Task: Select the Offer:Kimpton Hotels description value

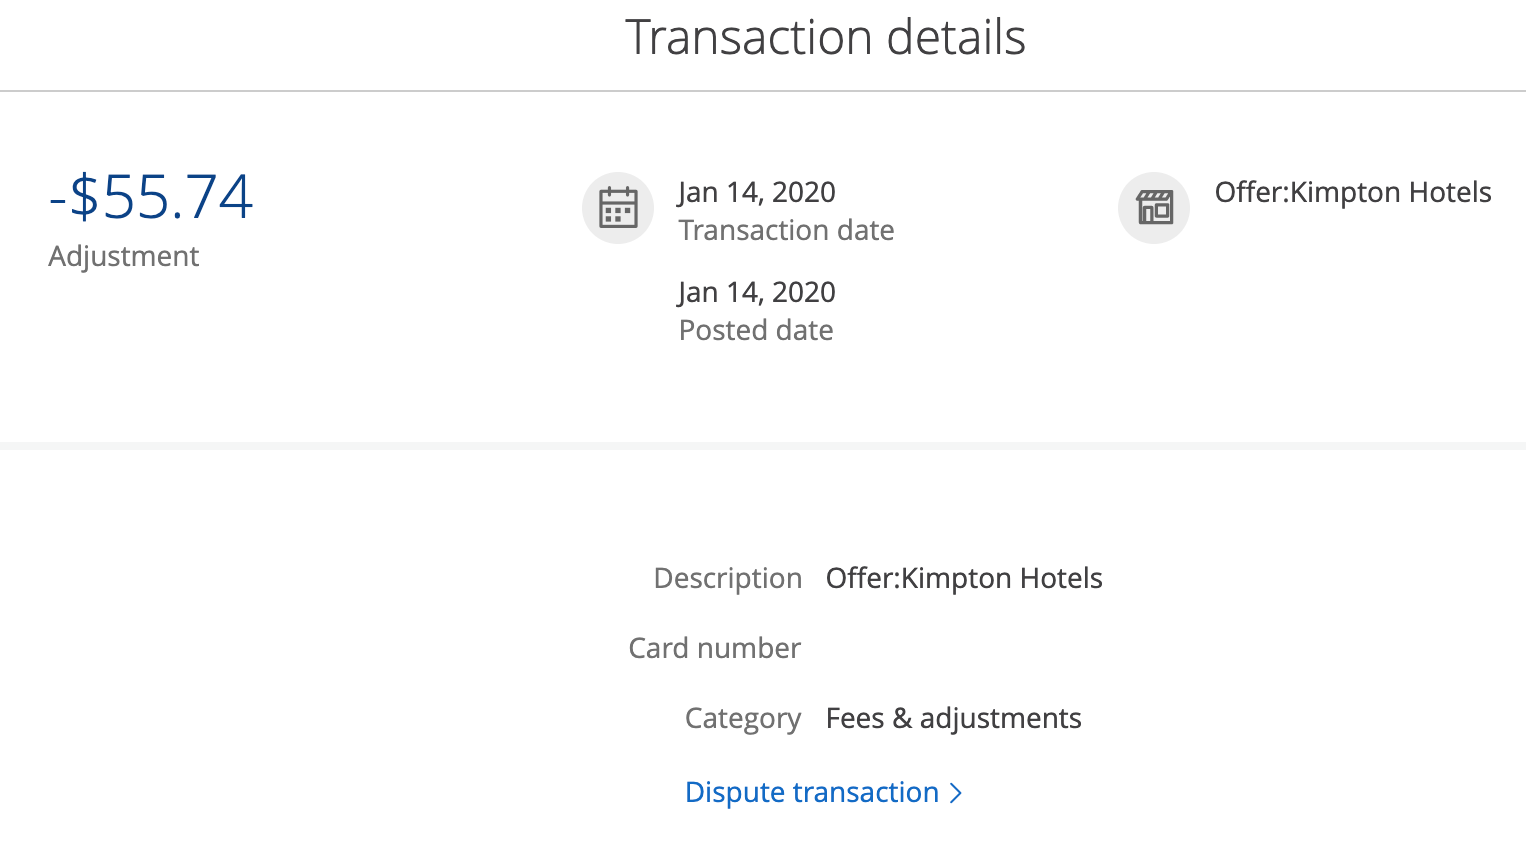Action: (x=964, y=578)
